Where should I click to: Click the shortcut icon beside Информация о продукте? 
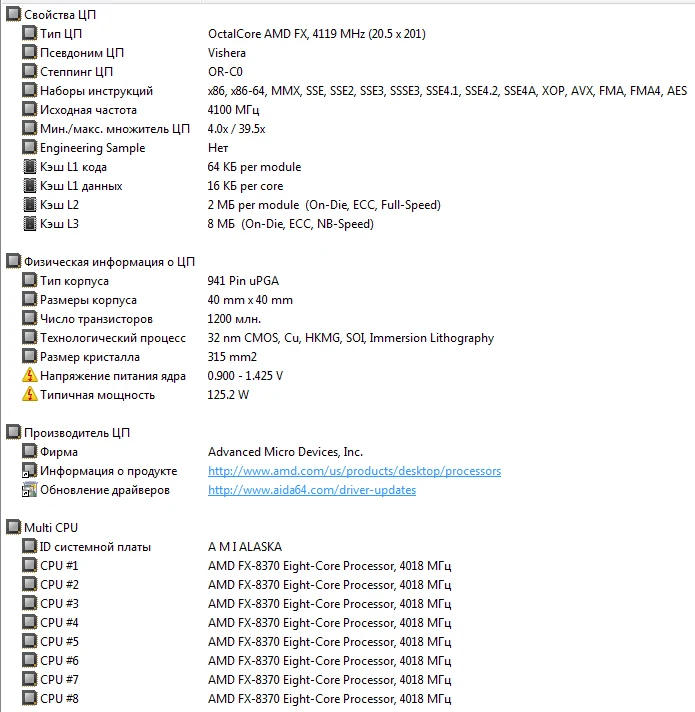(x=29, y=471)
